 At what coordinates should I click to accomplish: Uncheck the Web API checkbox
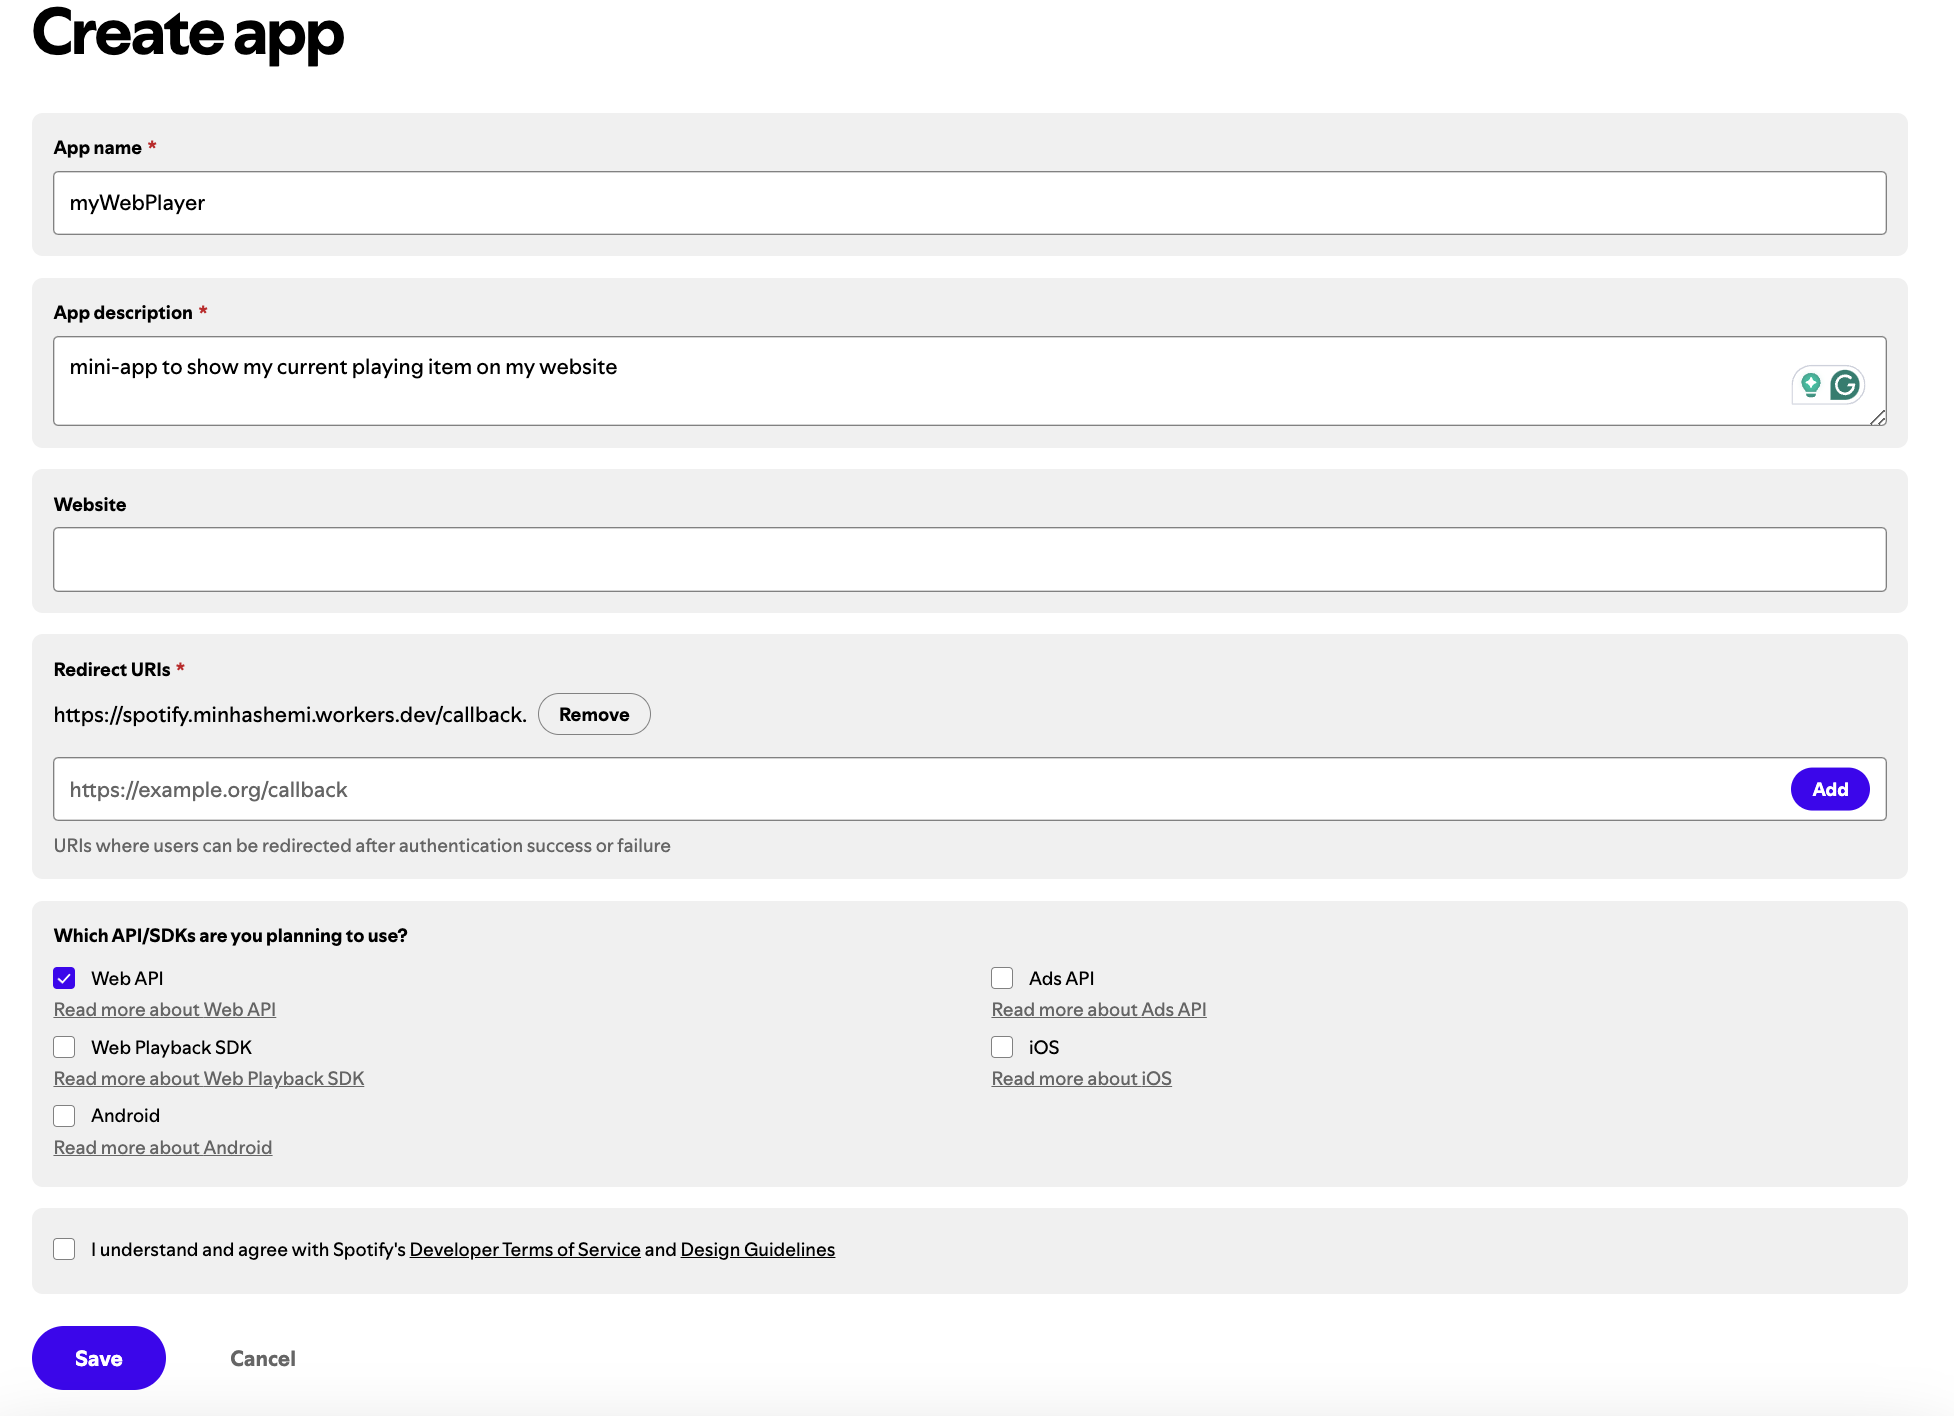click(x=65, y=978)
